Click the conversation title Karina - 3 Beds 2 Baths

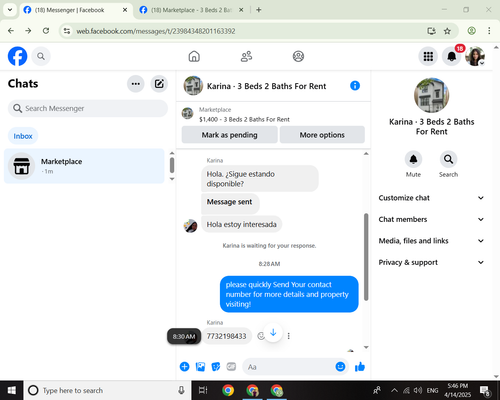[x=266, y=86]
